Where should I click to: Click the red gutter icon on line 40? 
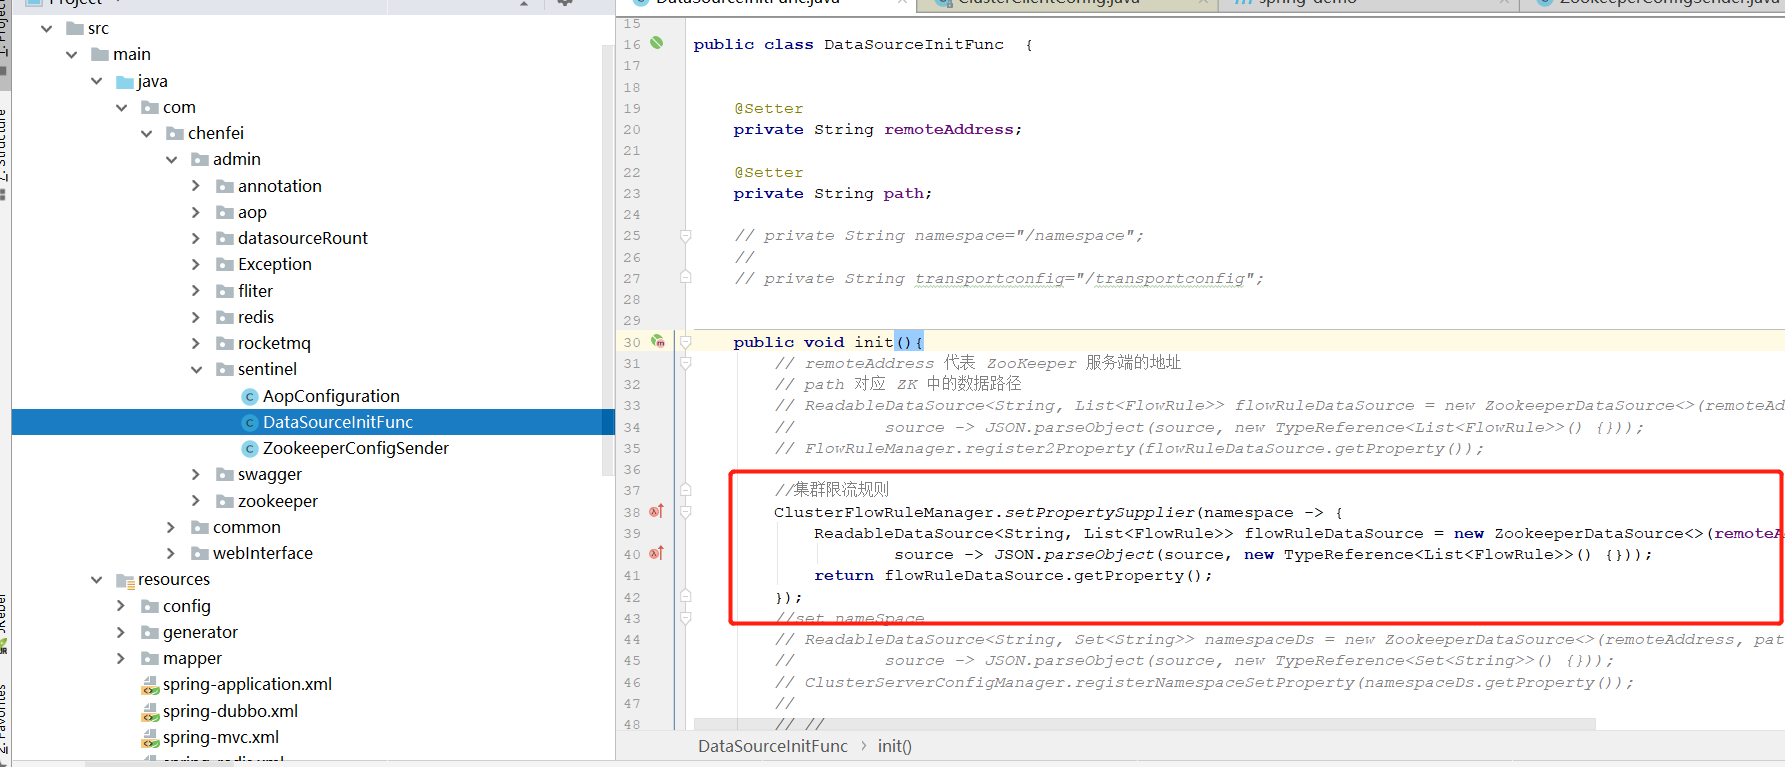(x=656, y=553)
